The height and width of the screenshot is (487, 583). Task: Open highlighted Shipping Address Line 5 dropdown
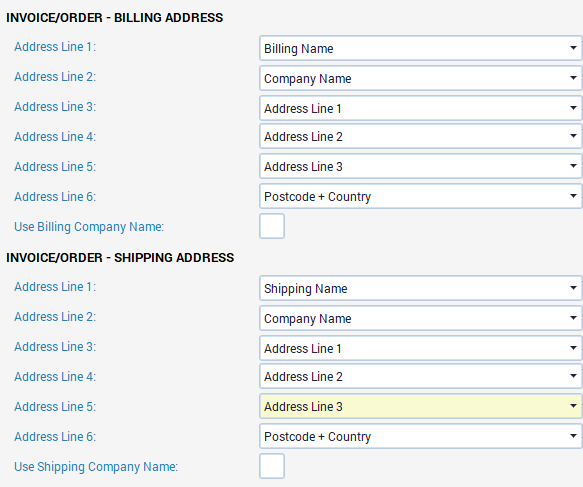(x=421, y=406)
